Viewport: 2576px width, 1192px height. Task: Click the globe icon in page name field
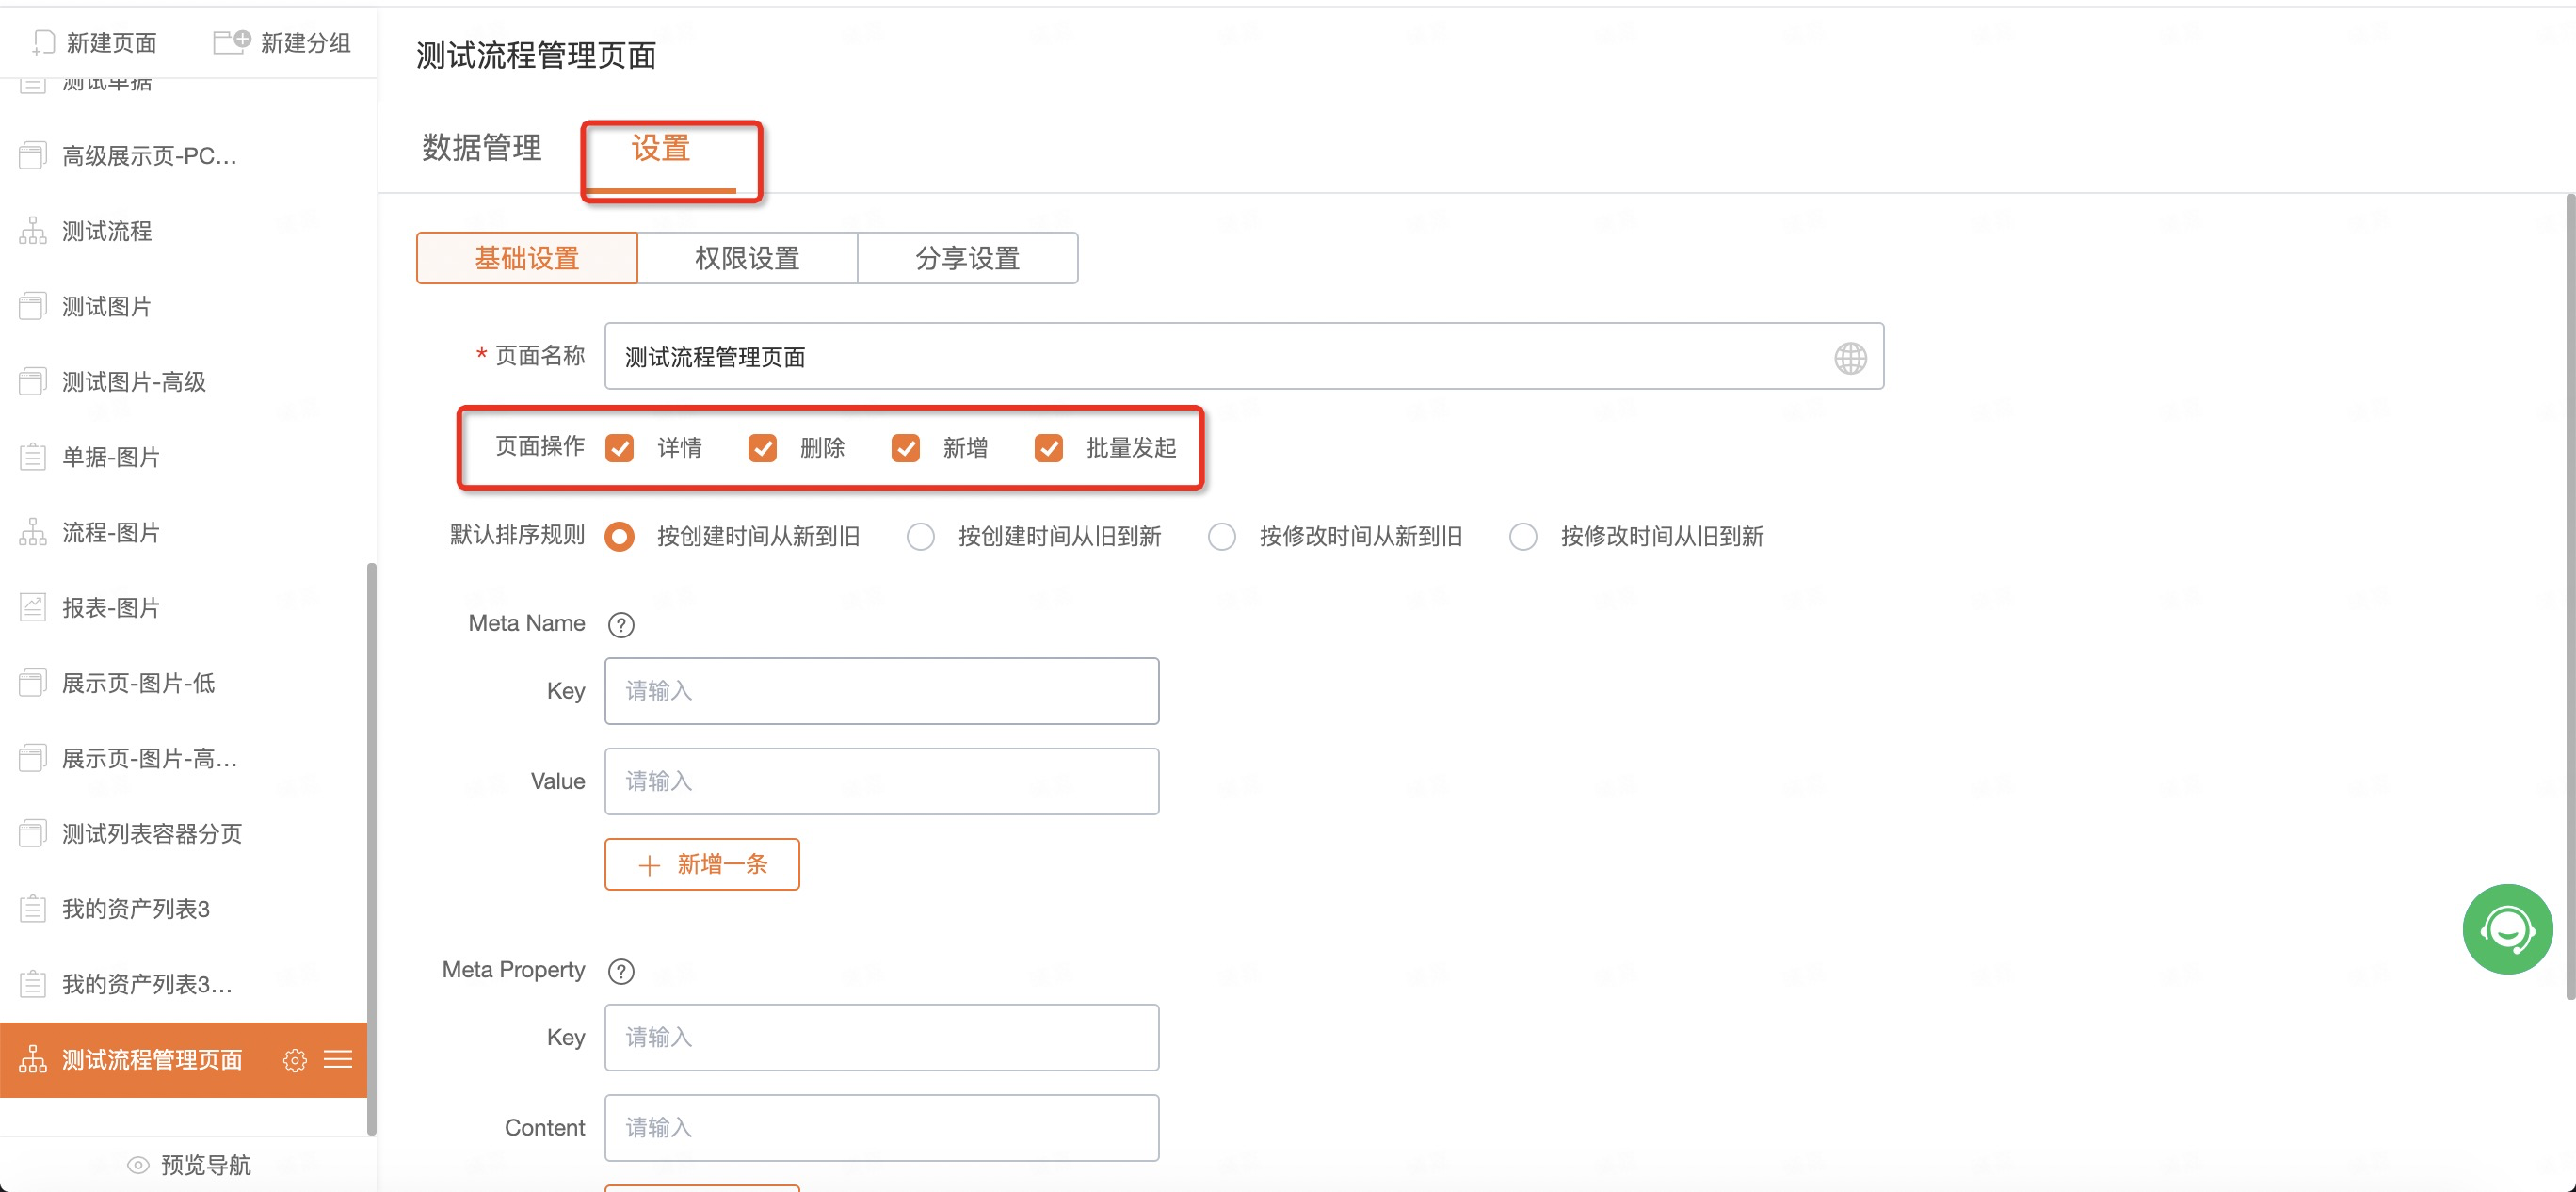click(1849, 357)
